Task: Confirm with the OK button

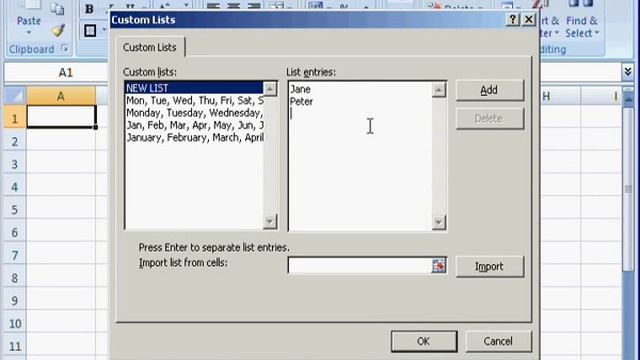Action: tap(424, 341)
